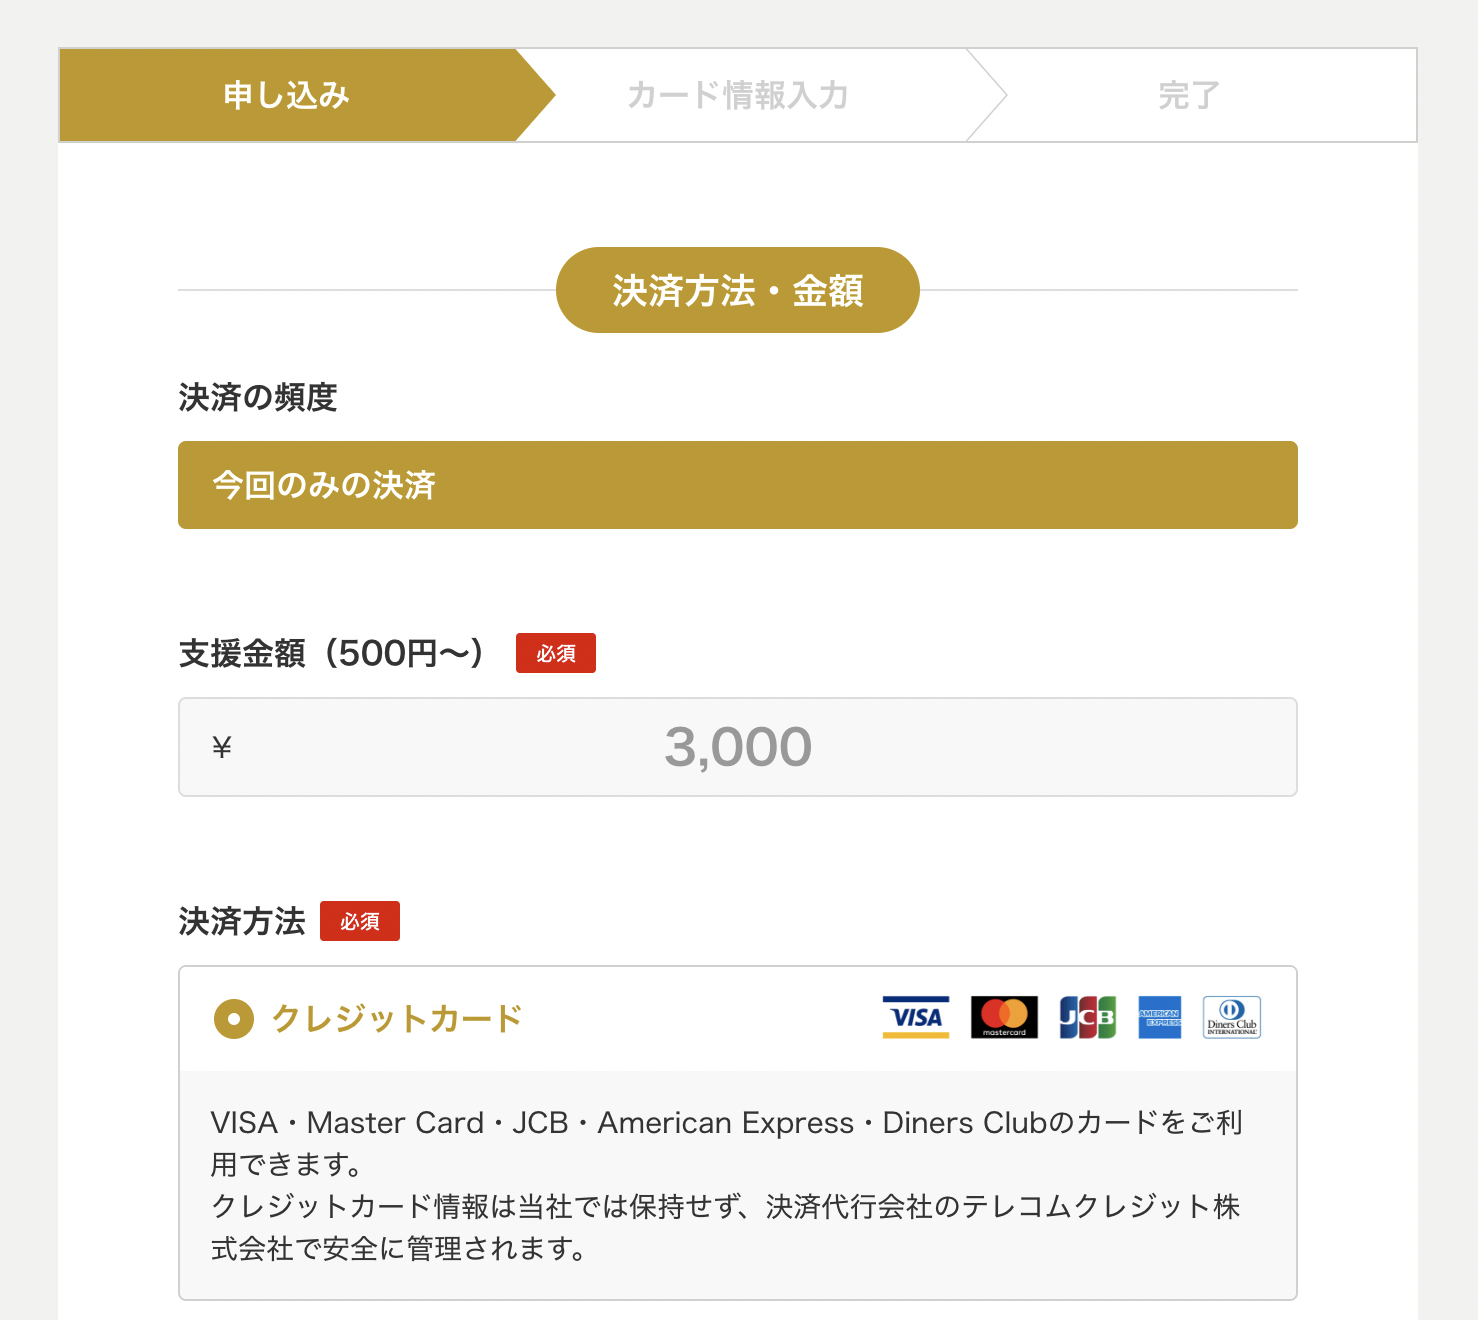Select the 今回のみの決済 frequency option
The width and height of the screenshot is (1478, 1320).
coord(737,485)
